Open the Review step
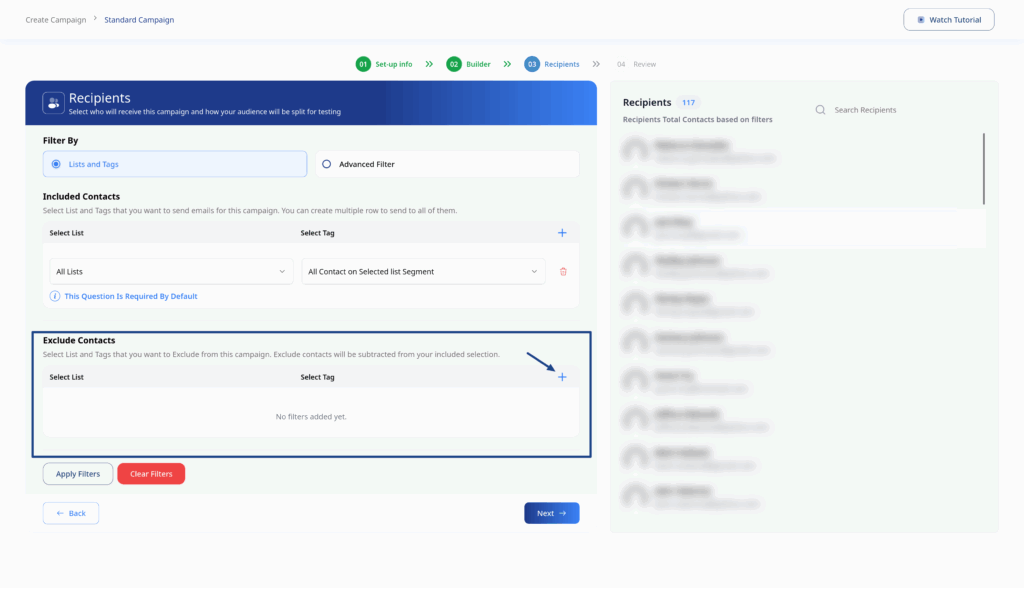 click(637, 64)
